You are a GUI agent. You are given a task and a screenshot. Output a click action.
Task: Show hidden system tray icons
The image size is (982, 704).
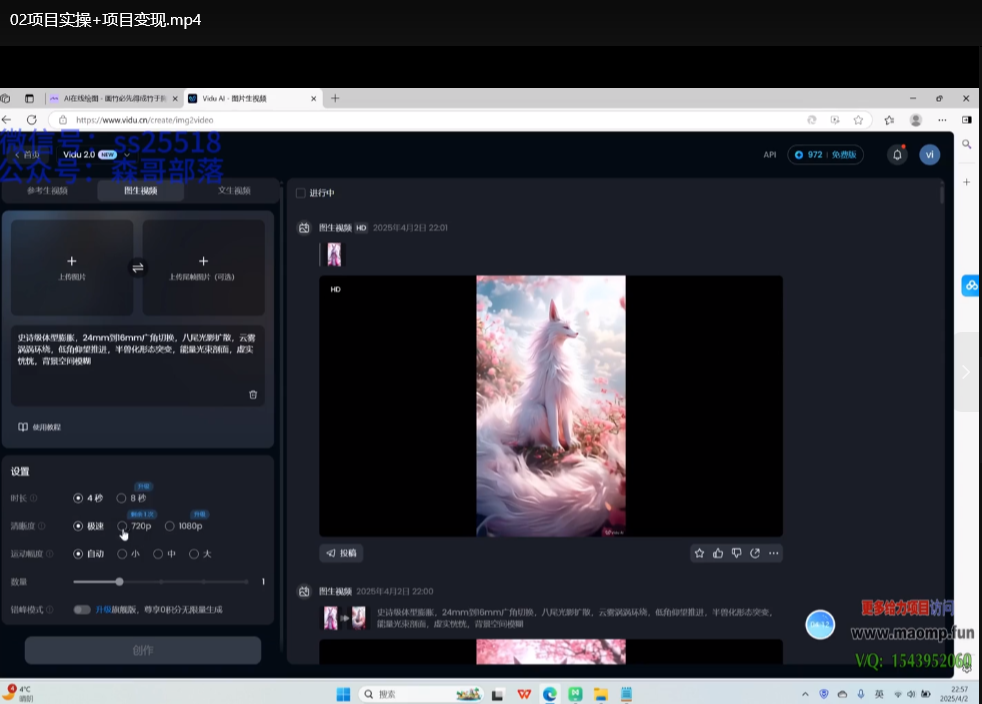(805, 694)
